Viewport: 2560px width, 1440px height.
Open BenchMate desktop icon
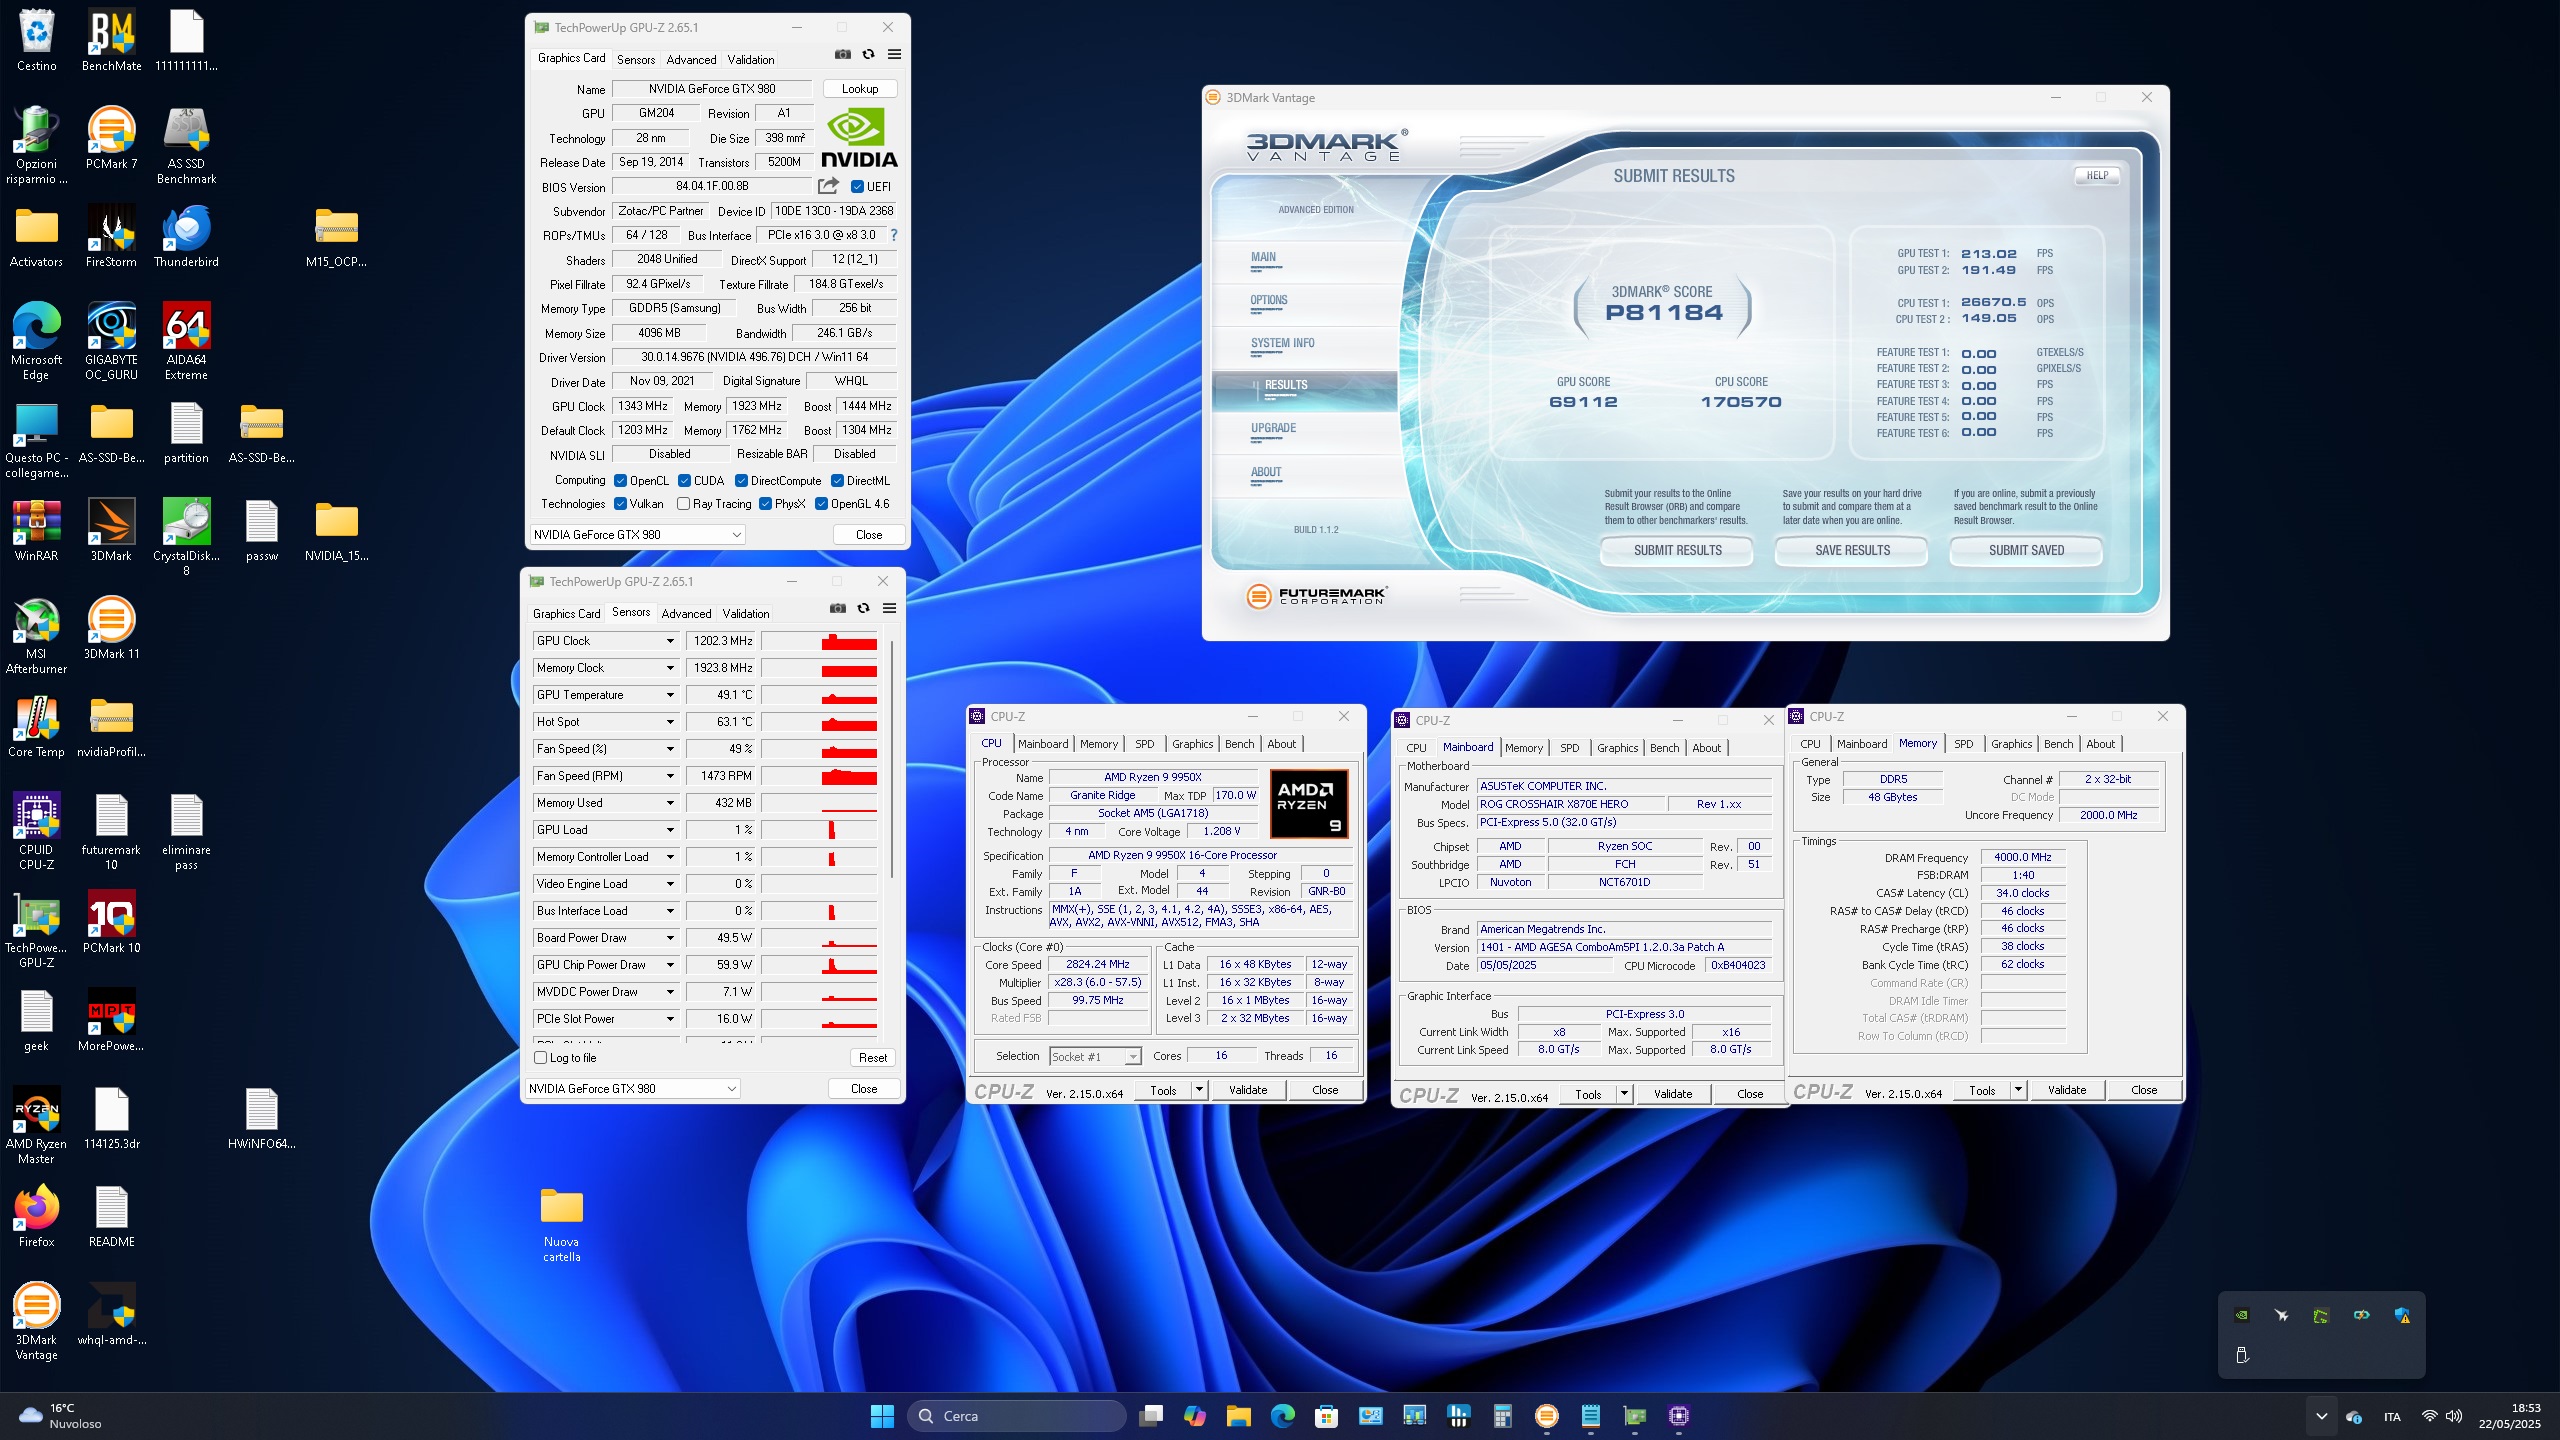point(112,41)
